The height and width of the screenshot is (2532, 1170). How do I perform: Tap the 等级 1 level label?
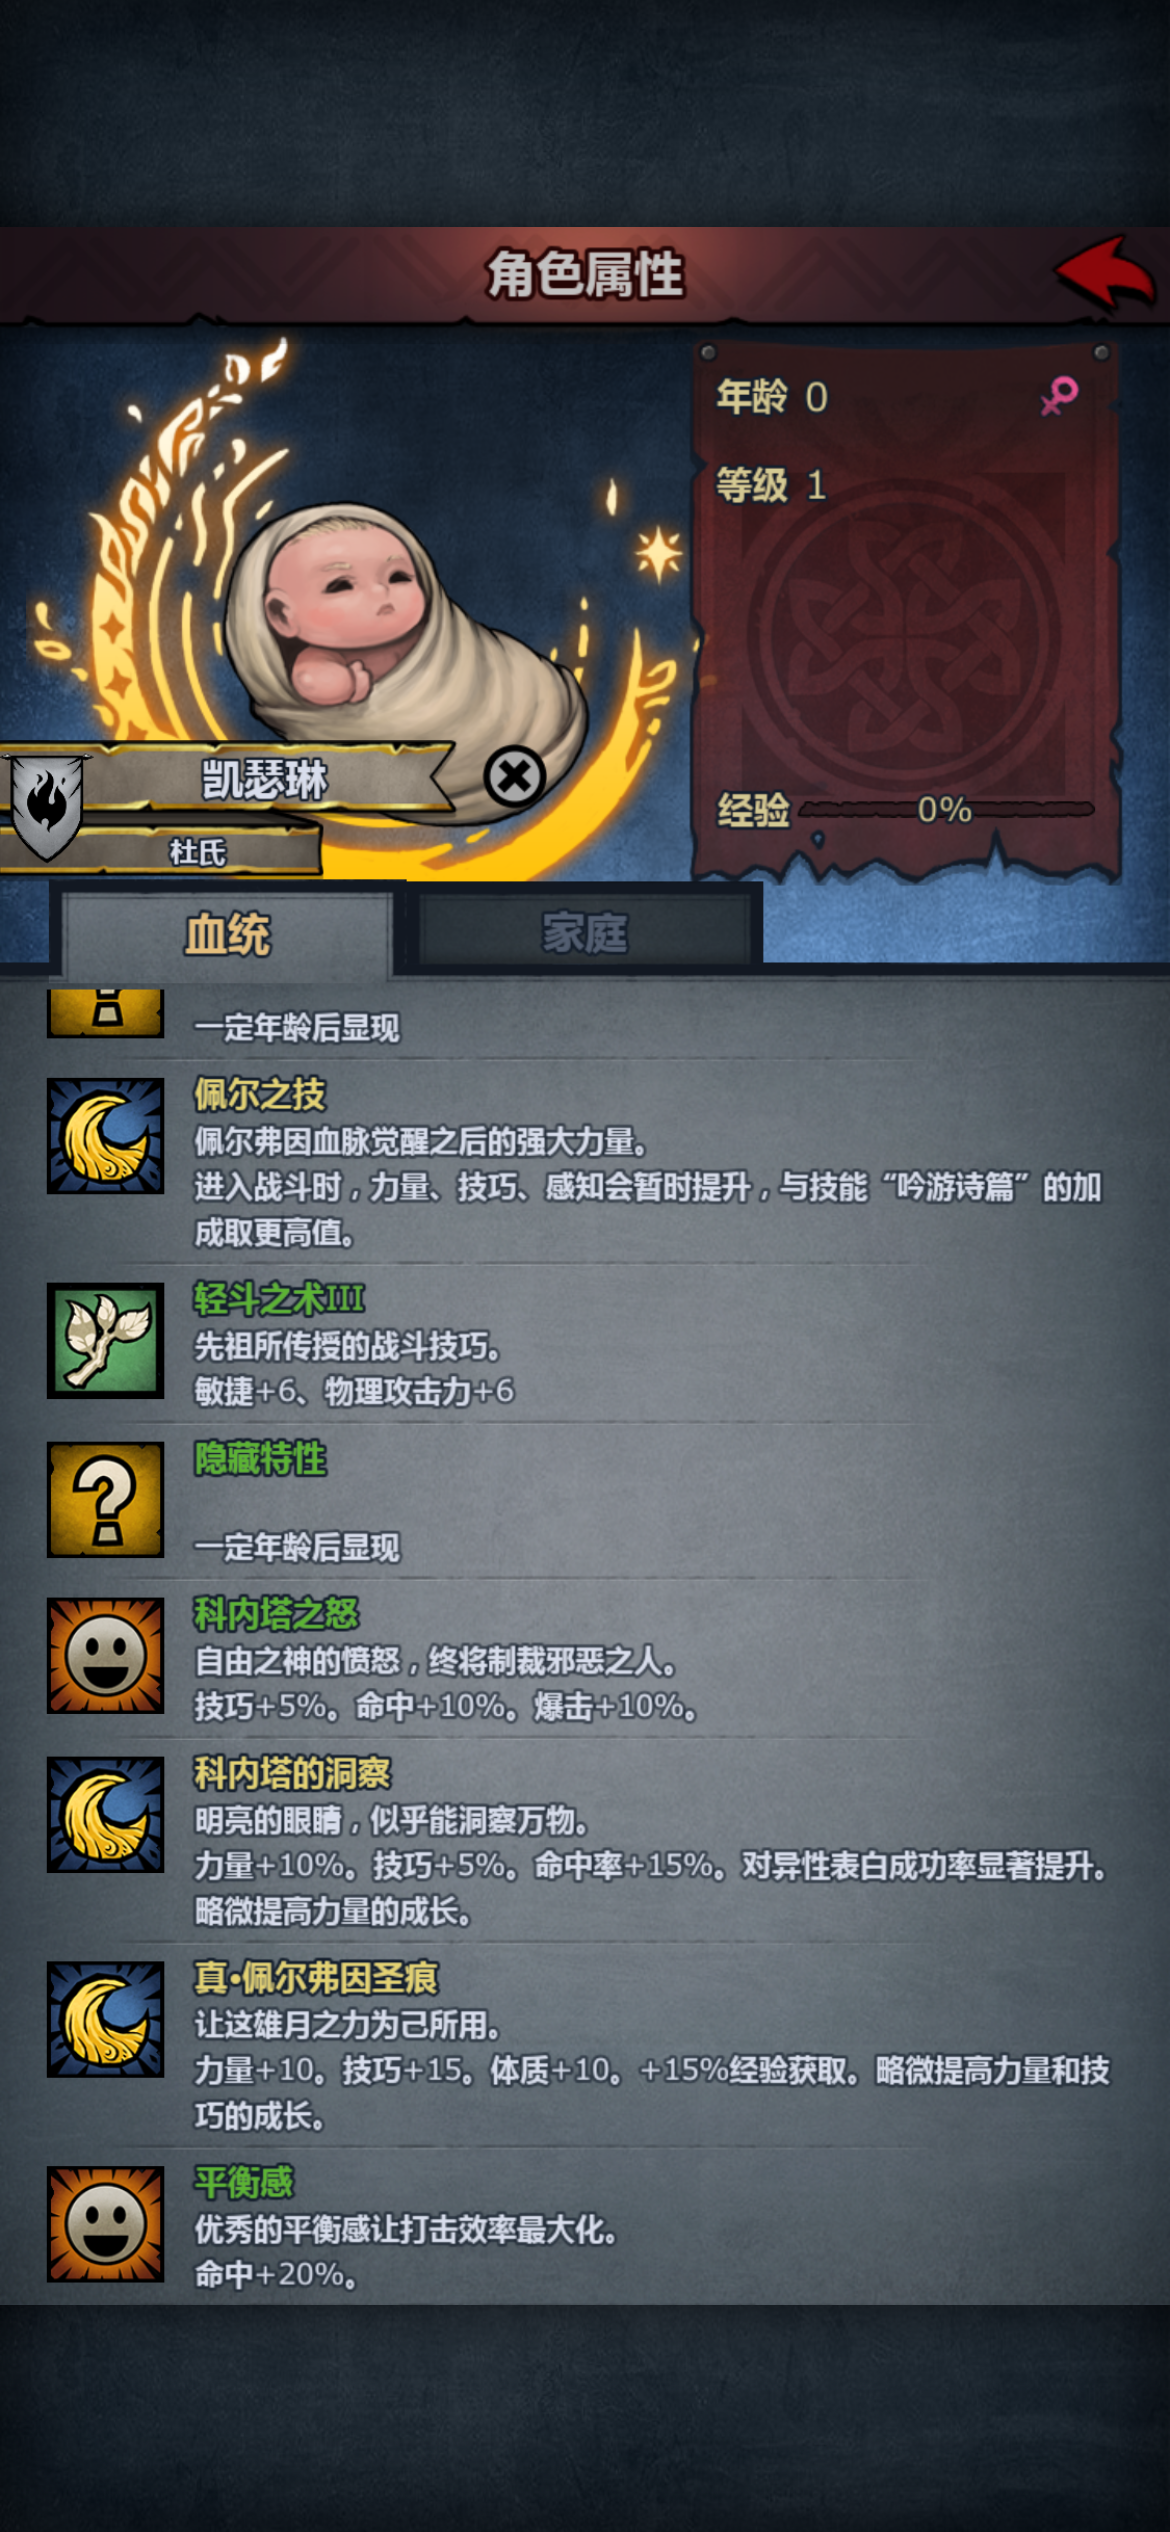[x=771, y=485]
